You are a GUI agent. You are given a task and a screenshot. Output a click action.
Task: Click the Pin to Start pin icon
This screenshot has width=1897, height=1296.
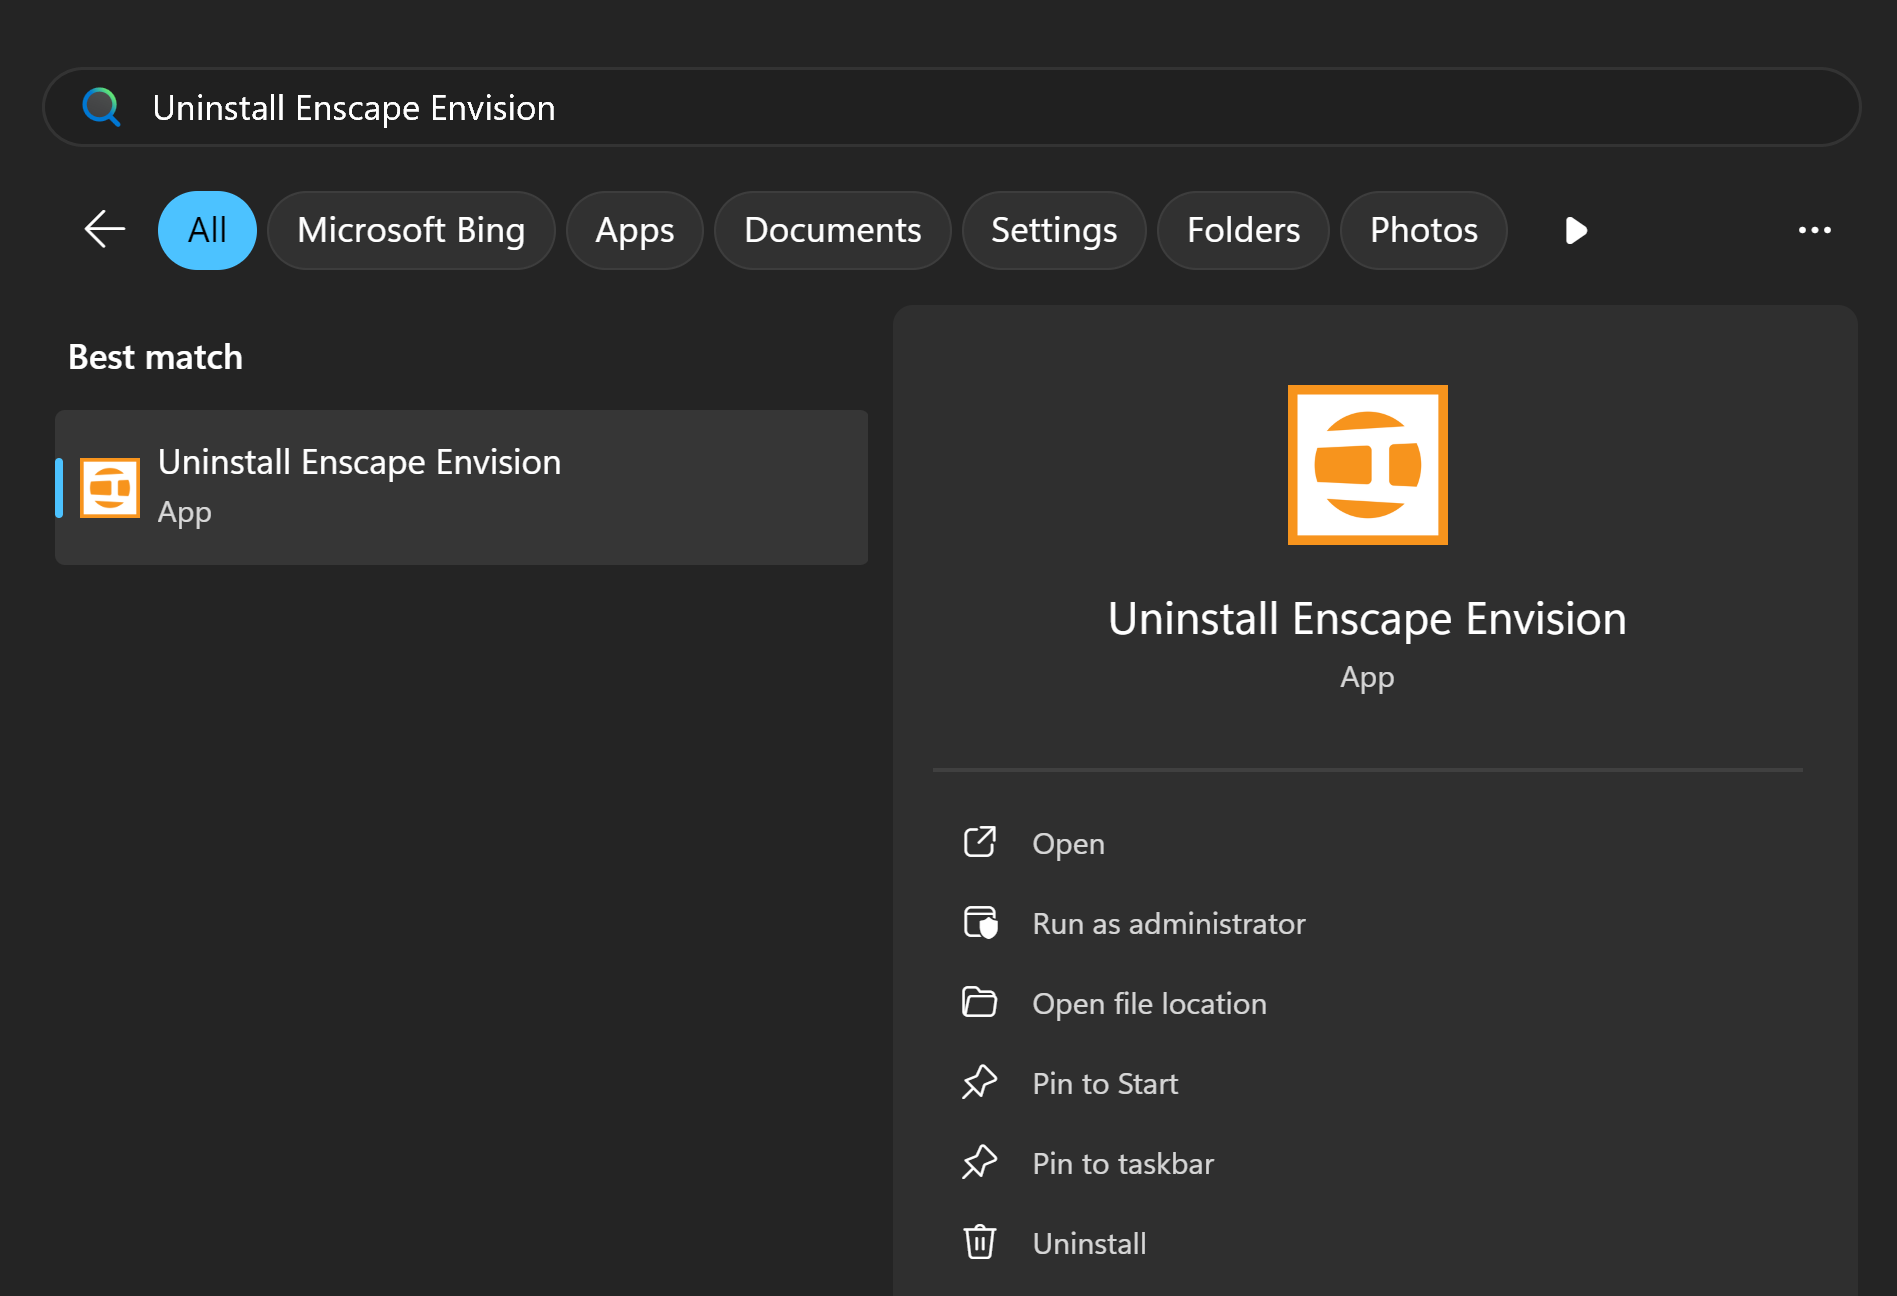pos(980,1082)
